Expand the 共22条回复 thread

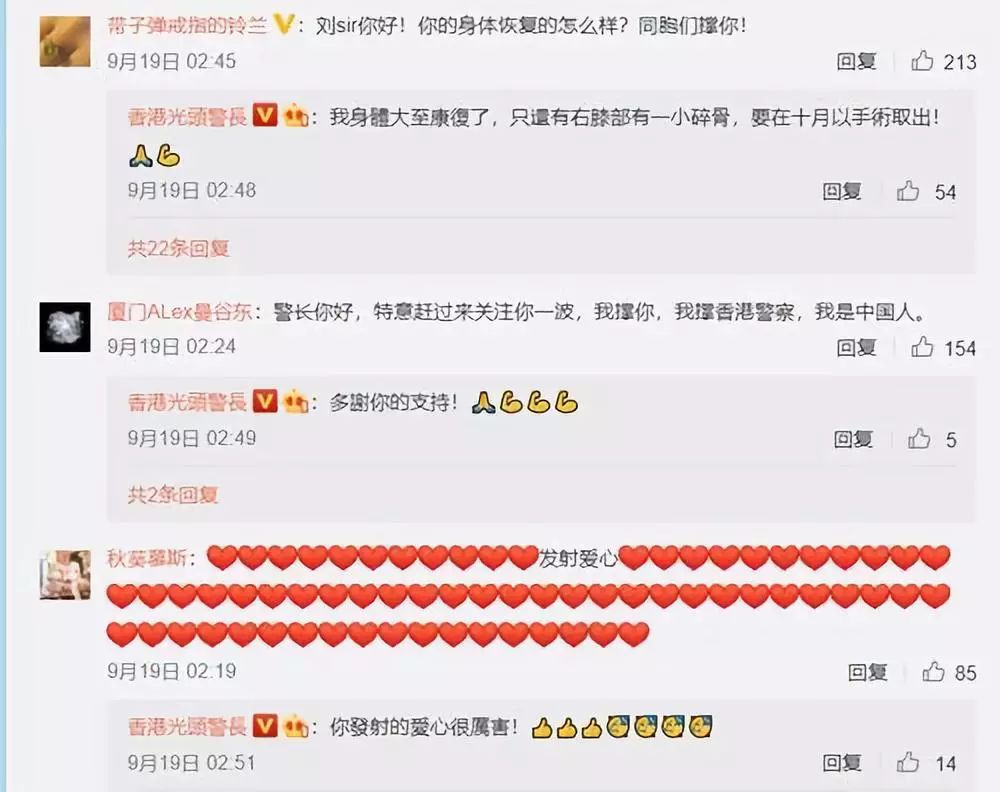point(179,248)
